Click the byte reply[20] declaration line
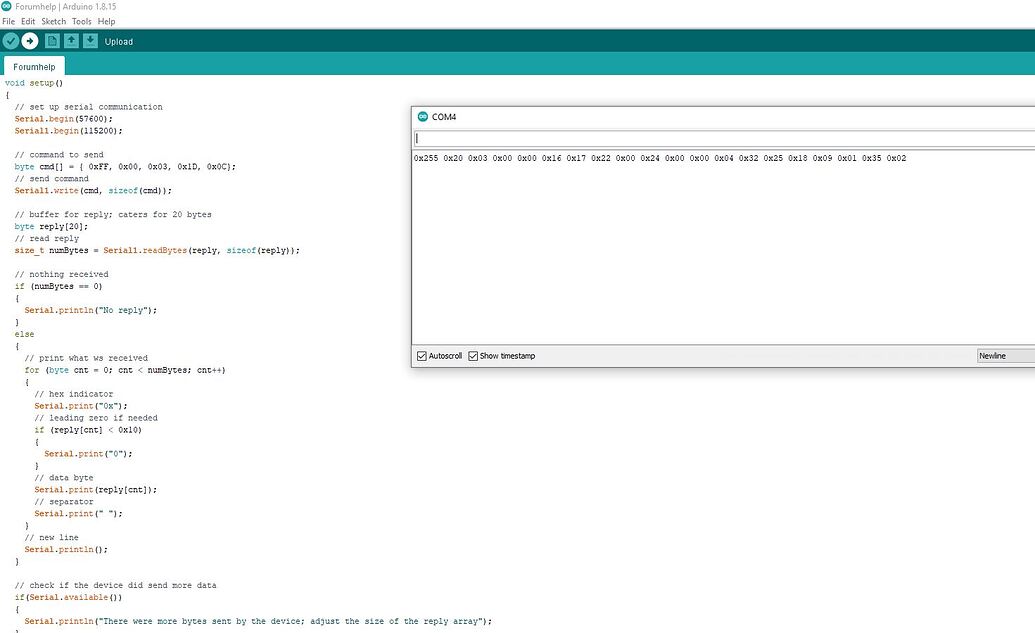The height and width of the screenshot is (633, 1035). [x=51, y=226]
